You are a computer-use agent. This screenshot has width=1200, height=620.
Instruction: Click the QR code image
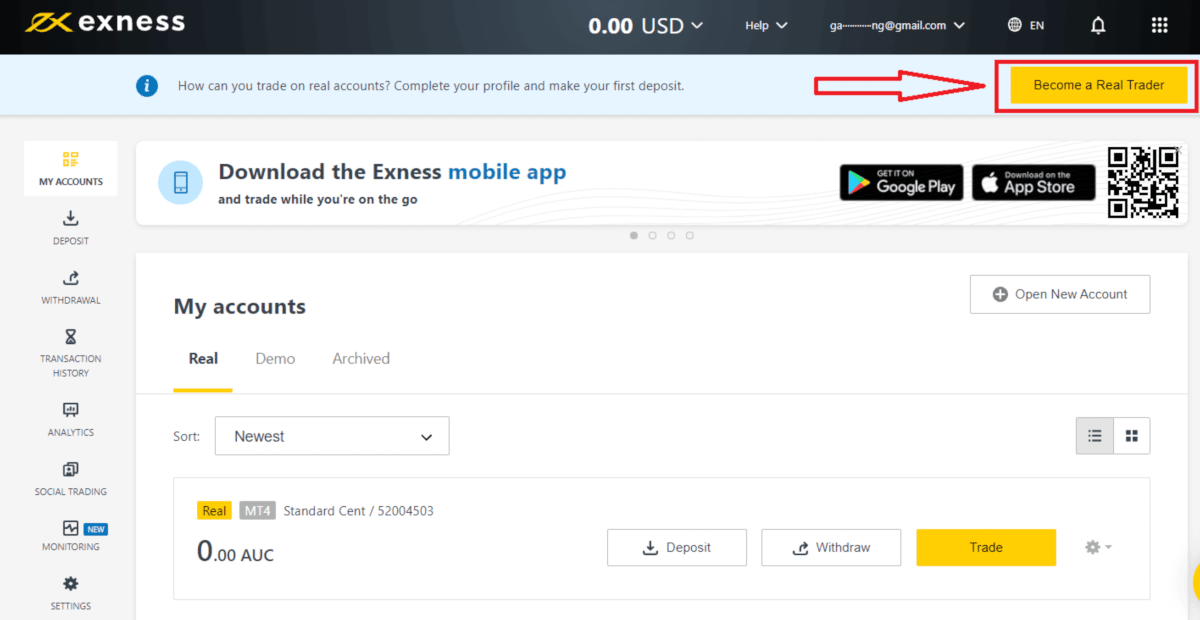(x=1144, y=182)
